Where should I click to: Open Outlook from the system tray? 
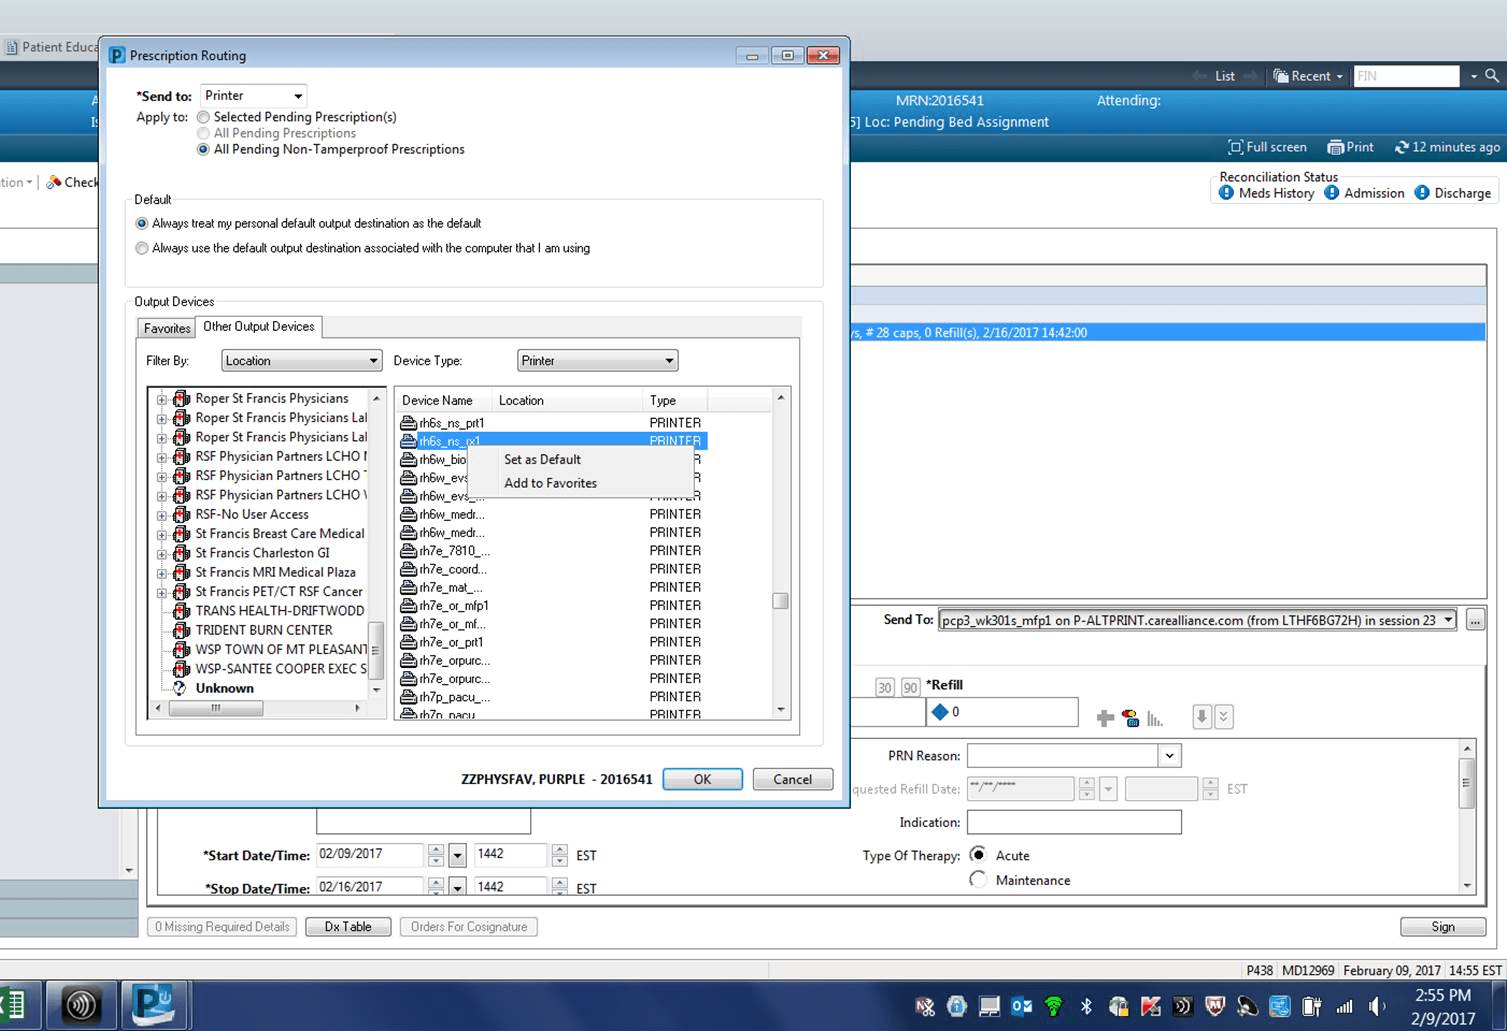[1021, 1006]
